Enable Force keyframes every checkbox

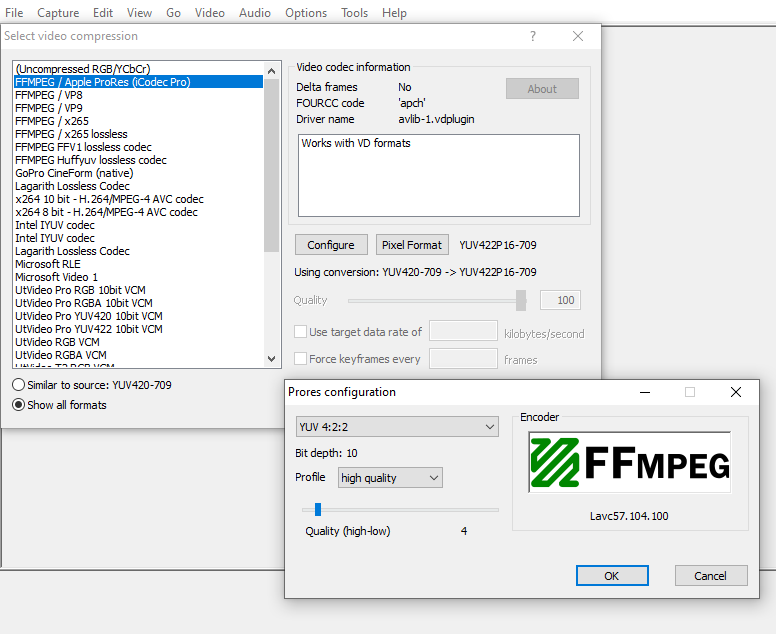pos(300,358)
